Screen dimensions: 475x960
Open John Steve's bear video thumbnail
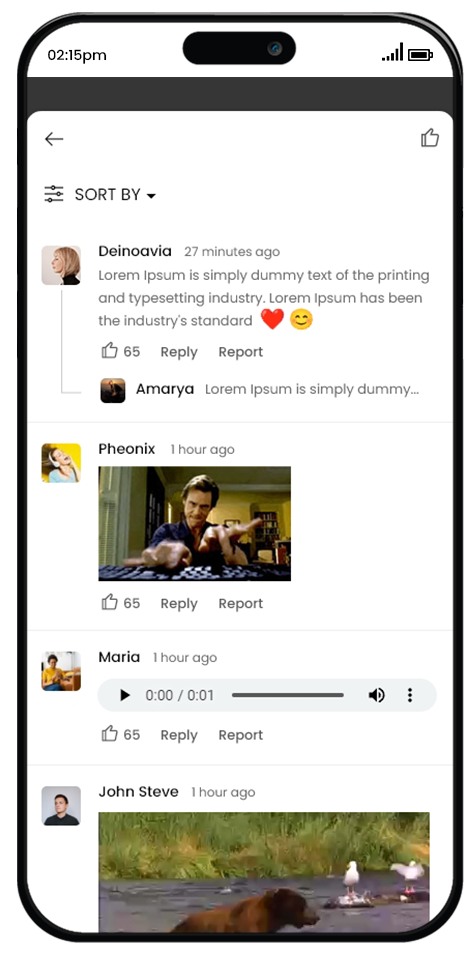[264, 872]
